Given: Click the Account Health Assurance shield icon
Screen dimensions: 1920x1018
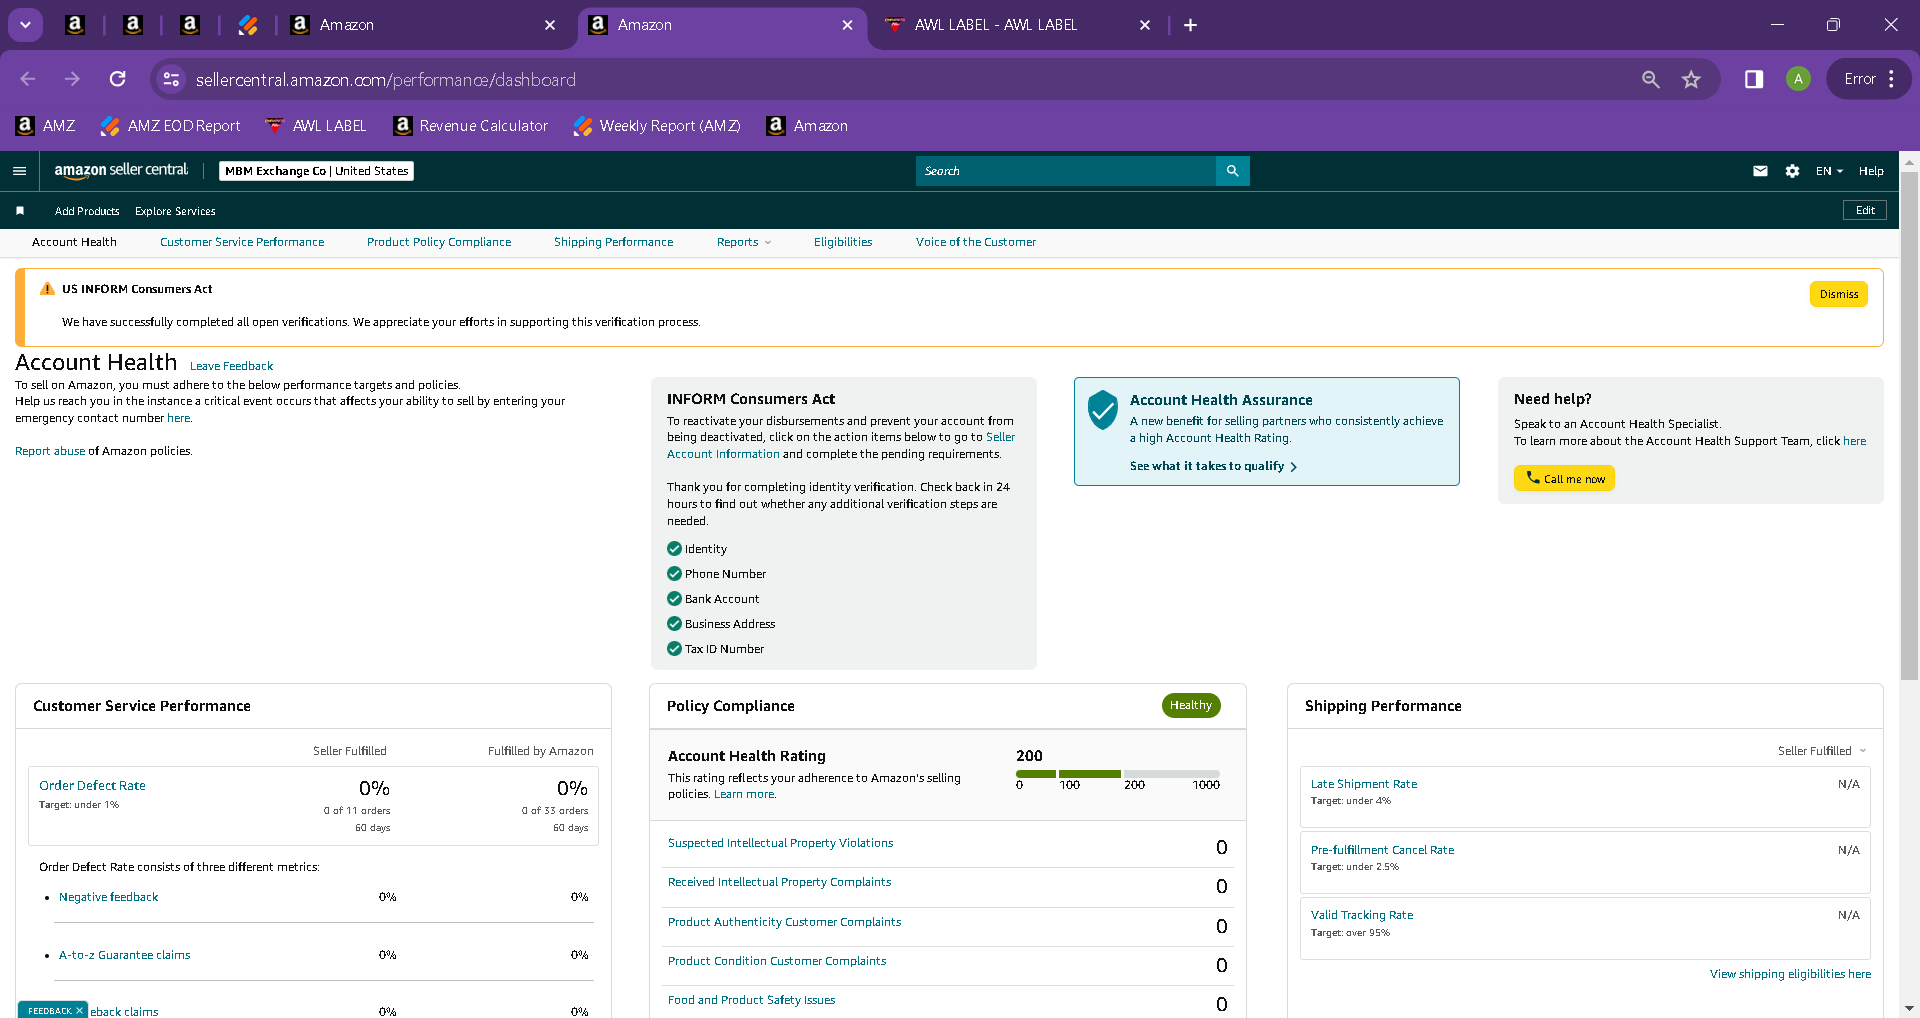Looking at the screenshot, I should [x=1102, y=410].
